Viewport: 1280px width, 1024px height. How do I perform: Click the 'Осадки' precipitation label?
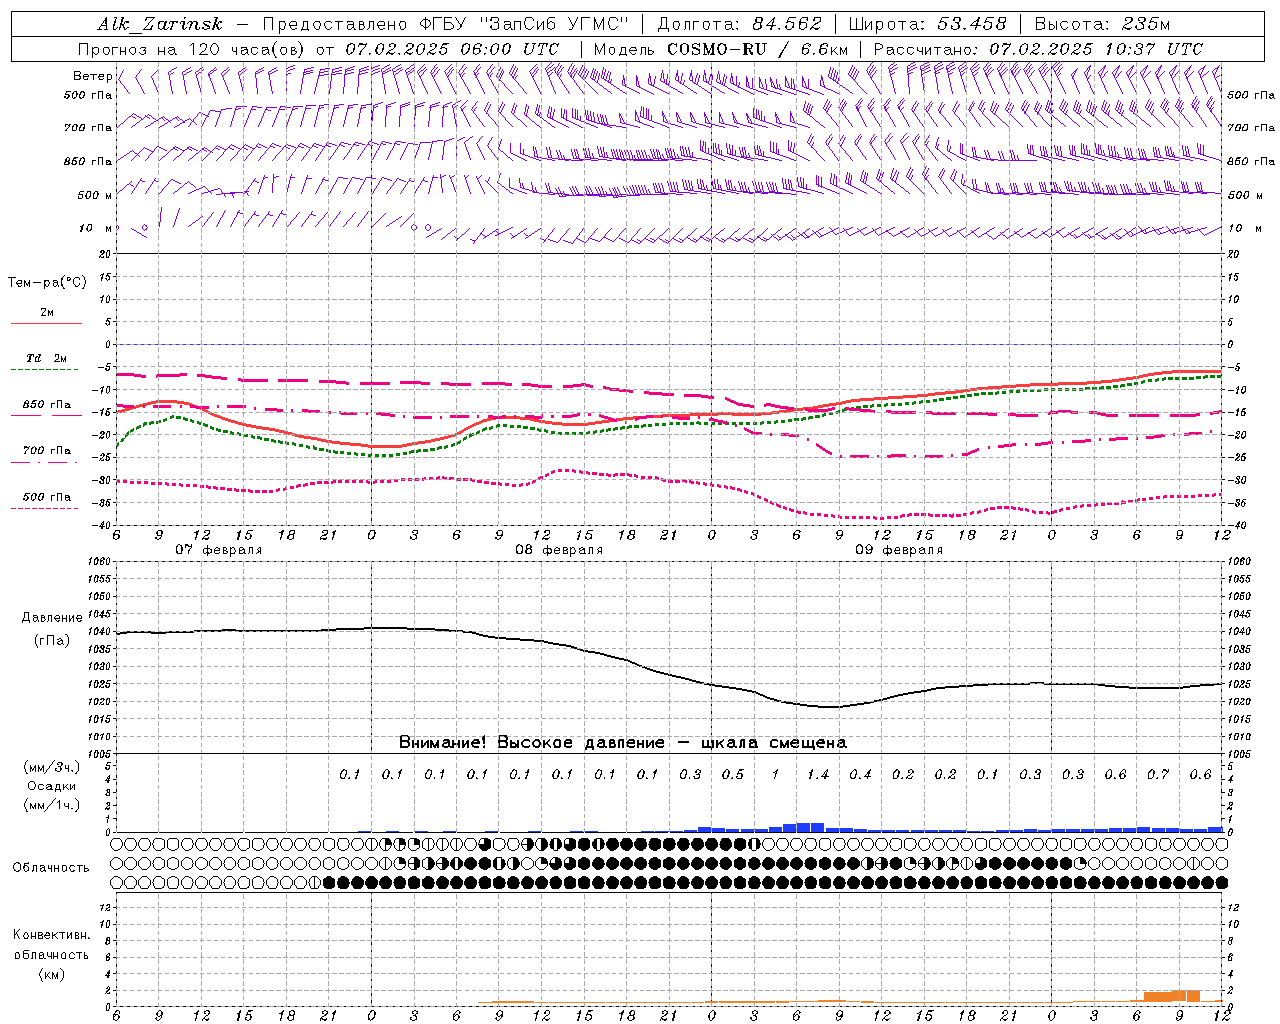click(x=52, y=787)
